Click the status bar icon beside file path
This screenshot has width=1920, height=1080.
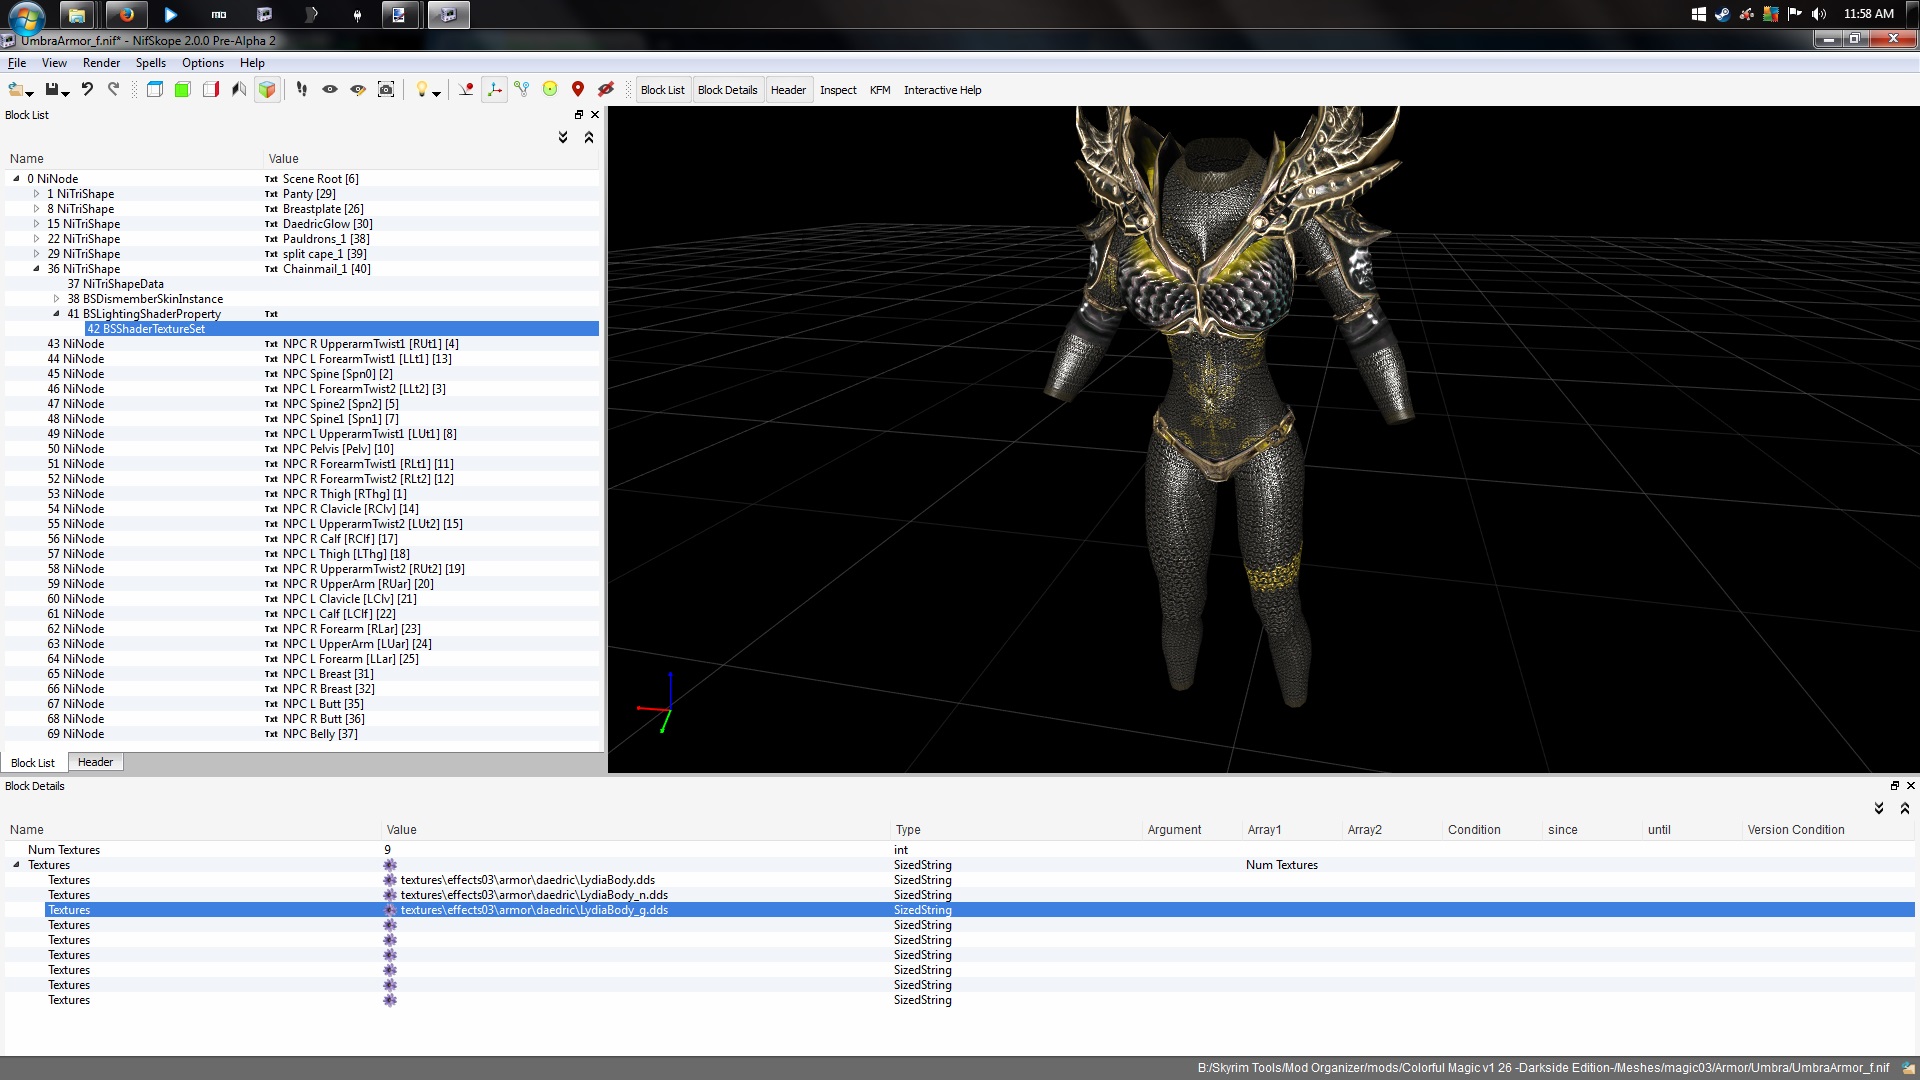[x=1908, y=1068]
